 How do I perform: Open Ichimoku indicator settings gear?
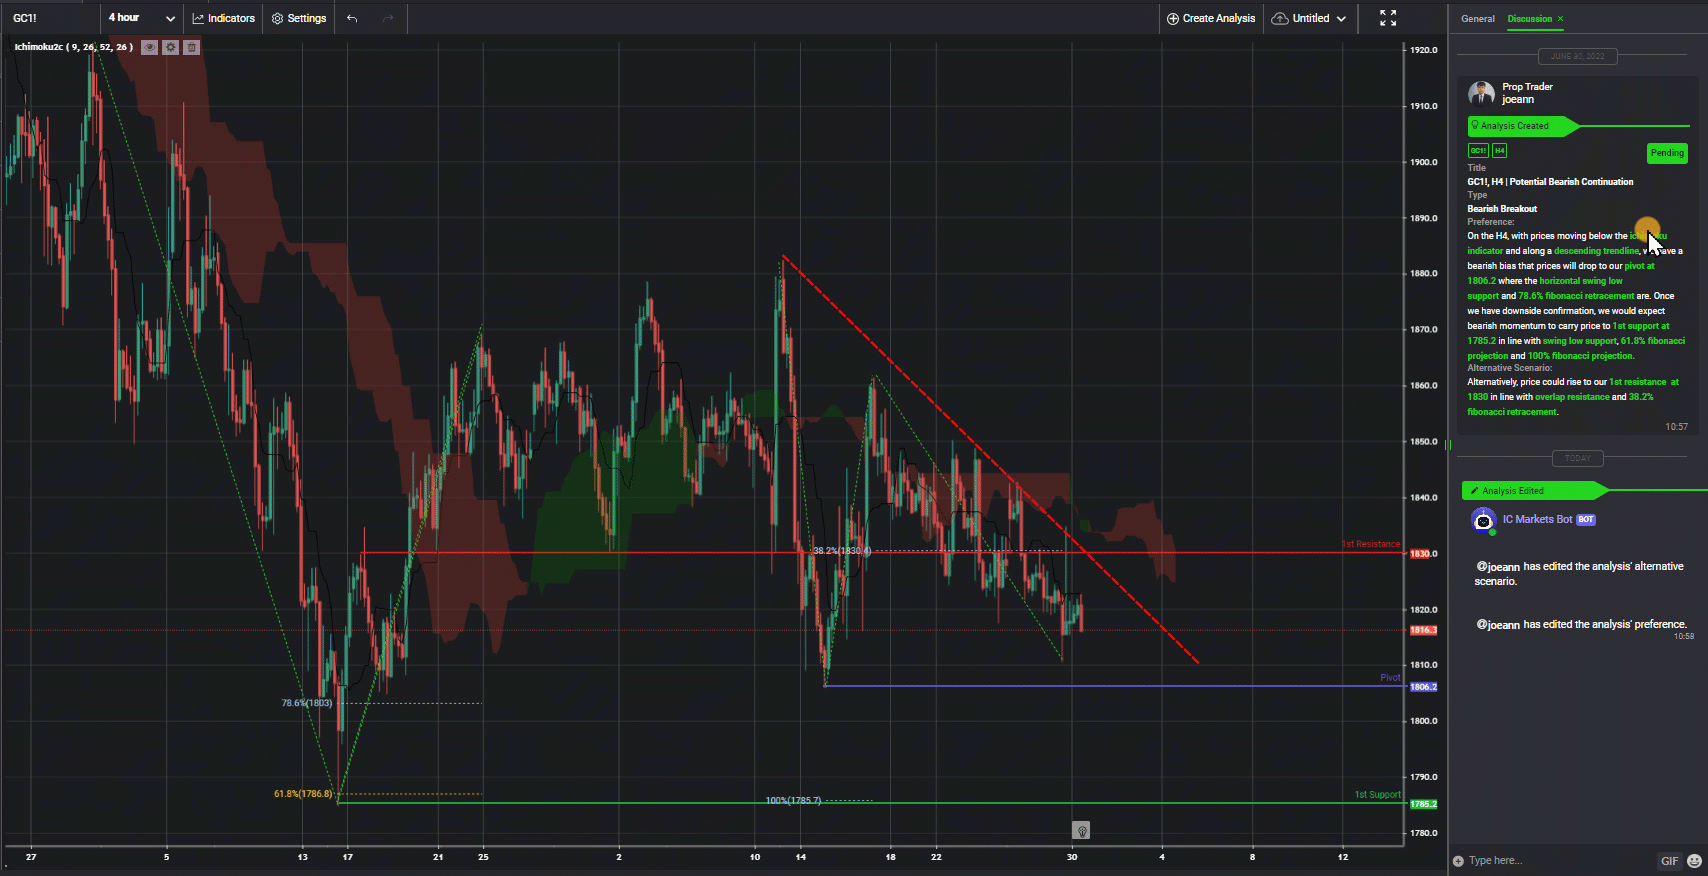(x=171, y=47)
